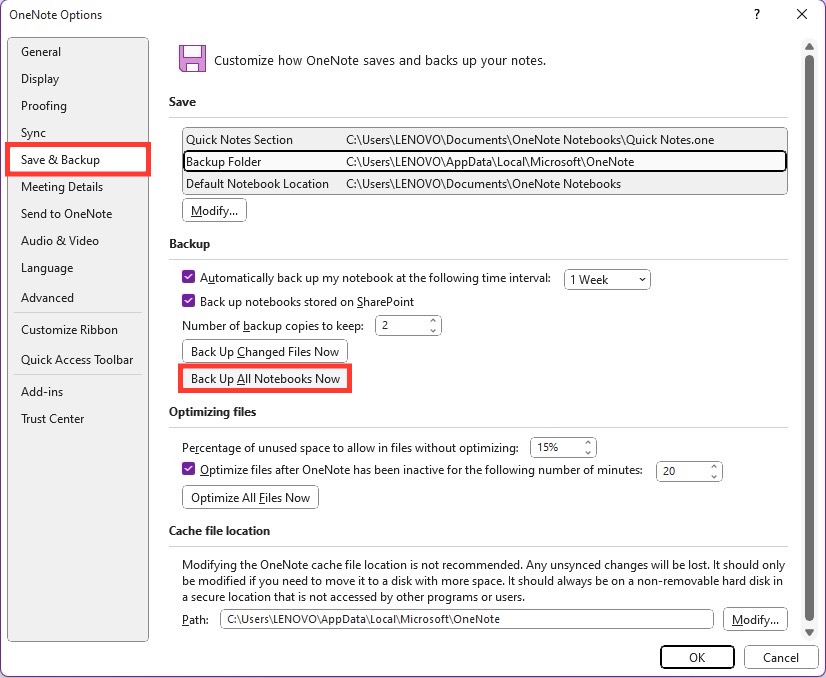This screenshot has width=826, height=678.
Task: Close the OneNote Options dialog
Action: click(x=802, y=14)
